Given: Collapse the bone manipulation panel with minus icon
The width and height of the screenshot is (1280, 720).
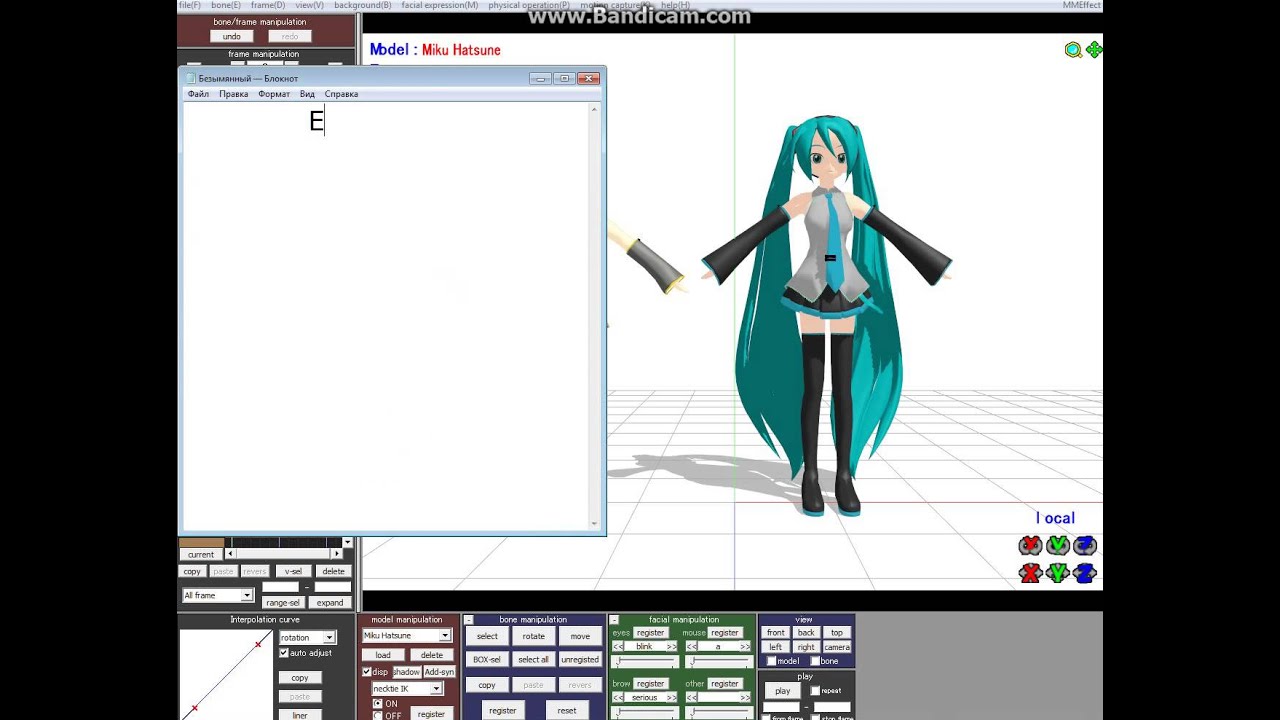Looking at the screenshot, I should [x=468, y=620].
